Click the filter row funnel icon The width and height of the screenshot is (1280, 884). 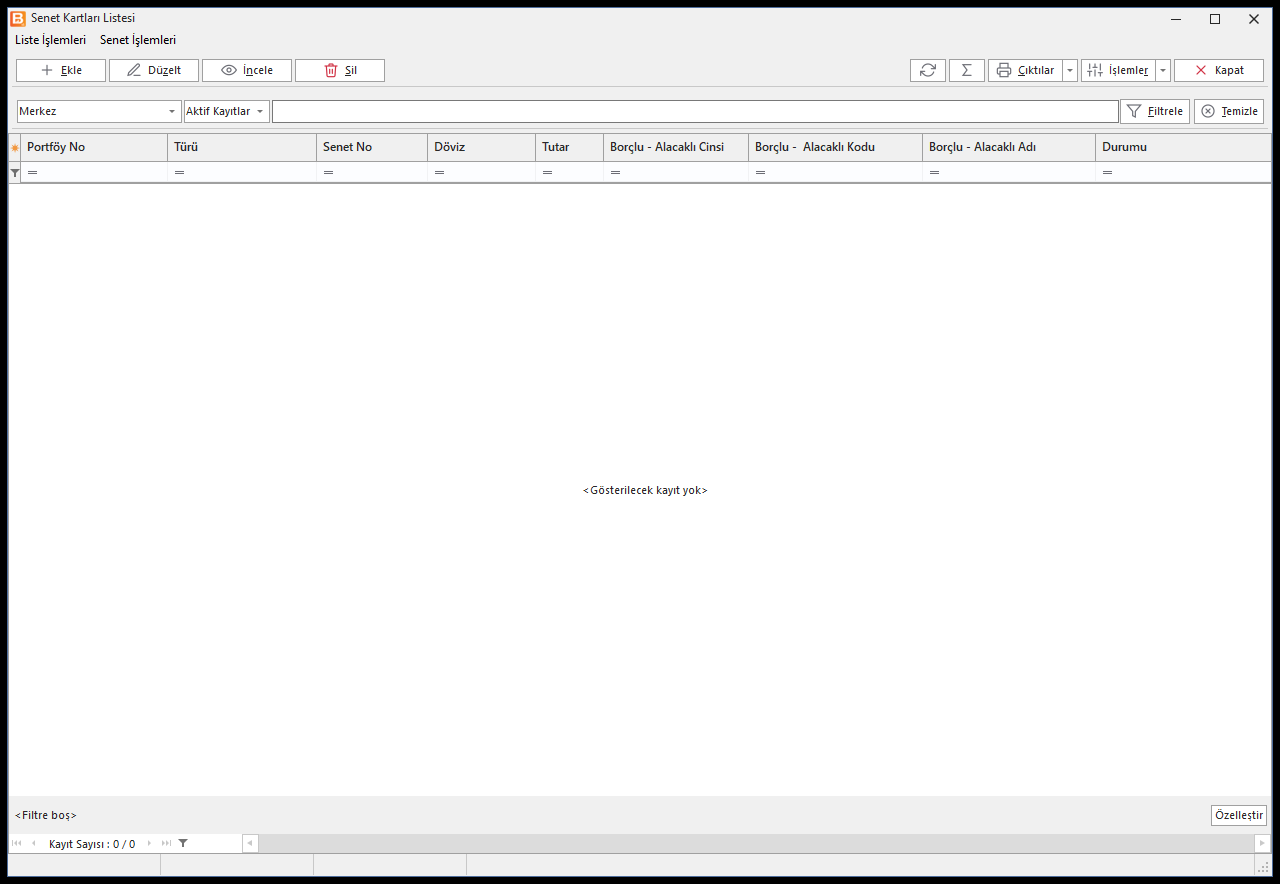[15, 173]
